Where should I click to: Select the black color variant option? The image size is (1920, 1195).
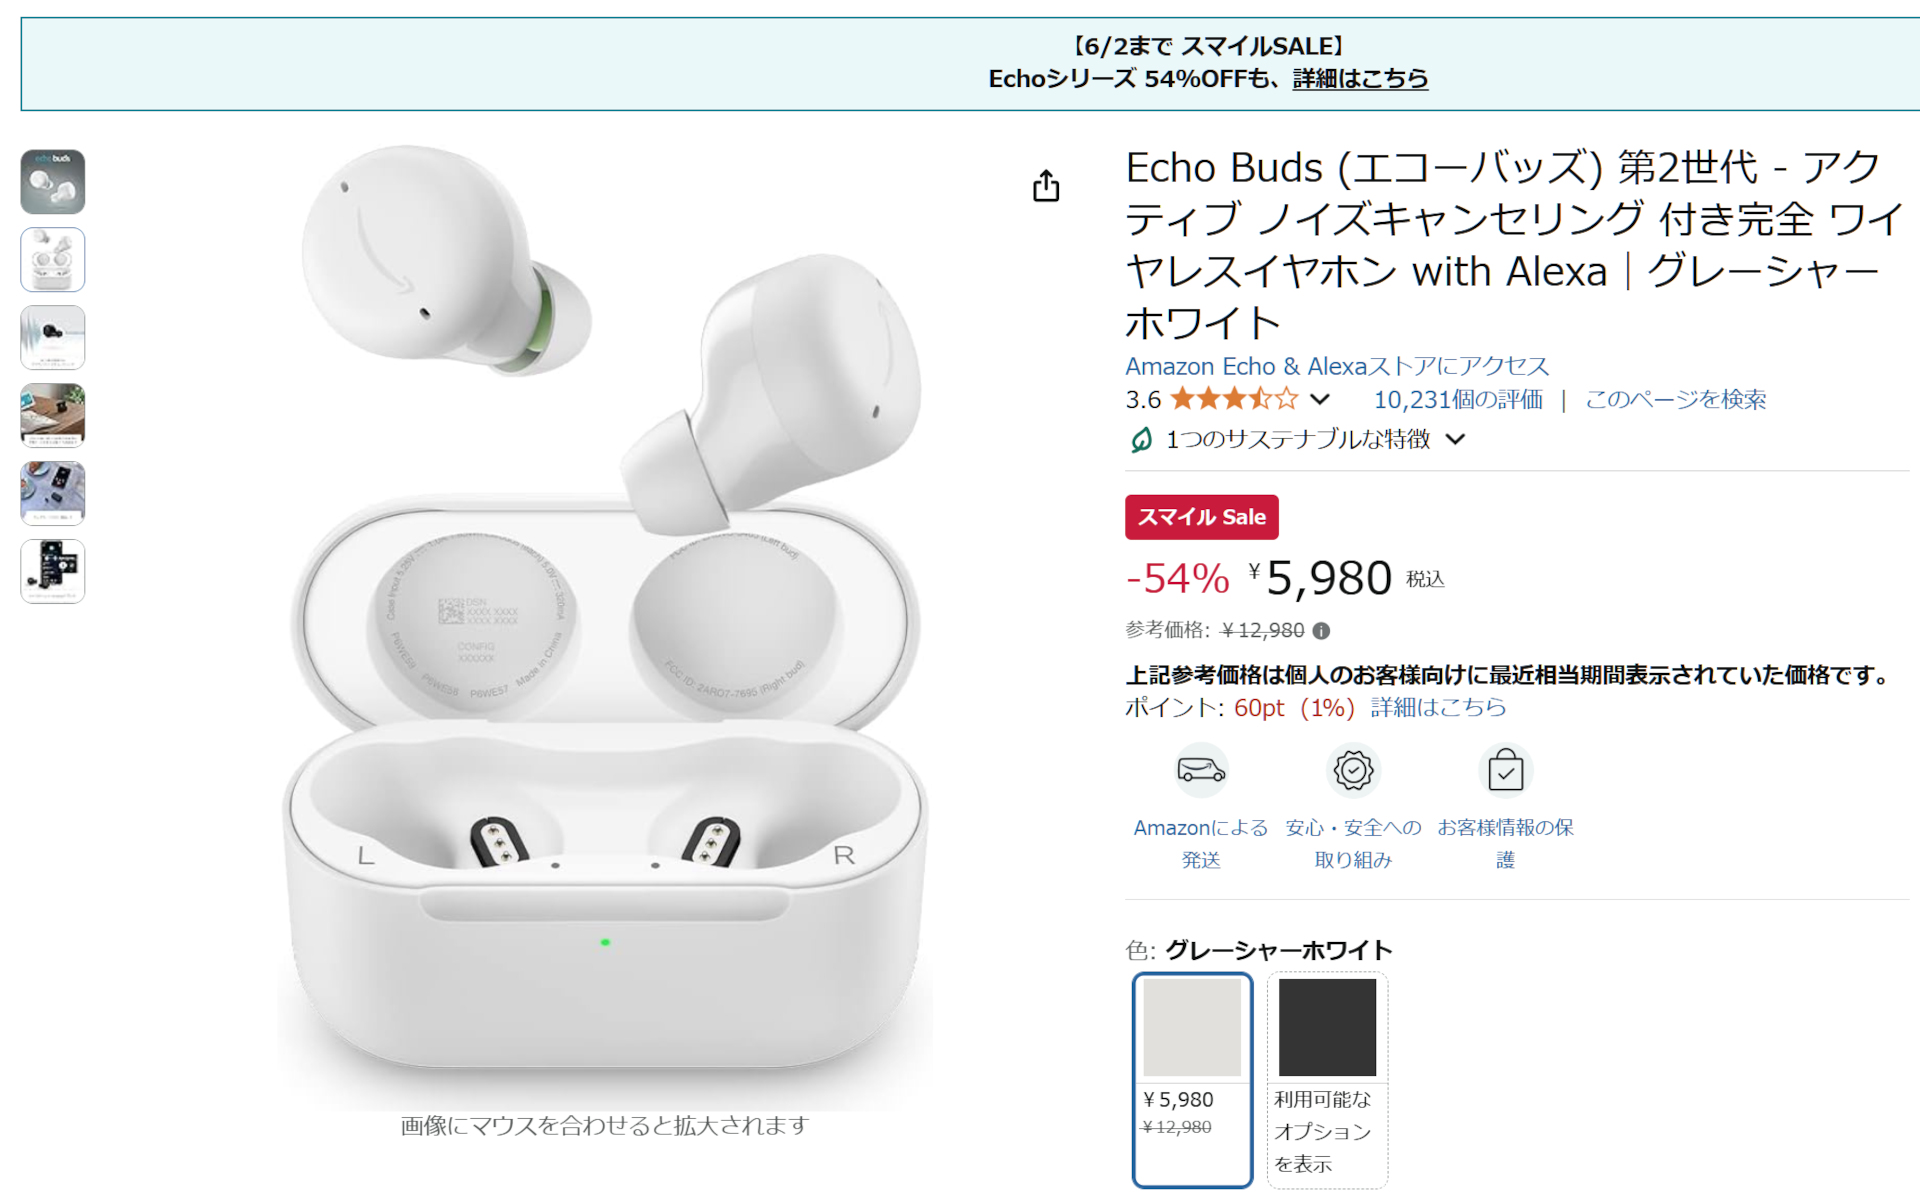[x=1327, y=1027]
